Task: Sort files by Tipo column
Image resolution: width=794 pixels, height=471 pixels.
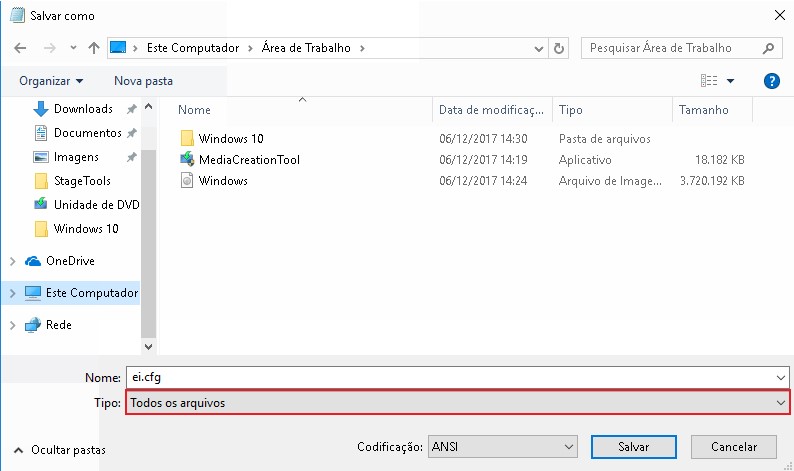Action: click(571, 110)
